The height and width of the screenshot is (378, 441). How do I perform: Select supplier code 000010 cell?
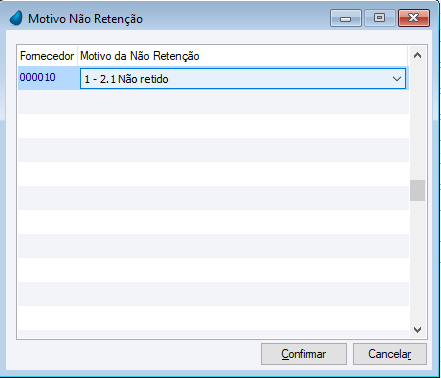pyautogui.click(x=48, y=78)
